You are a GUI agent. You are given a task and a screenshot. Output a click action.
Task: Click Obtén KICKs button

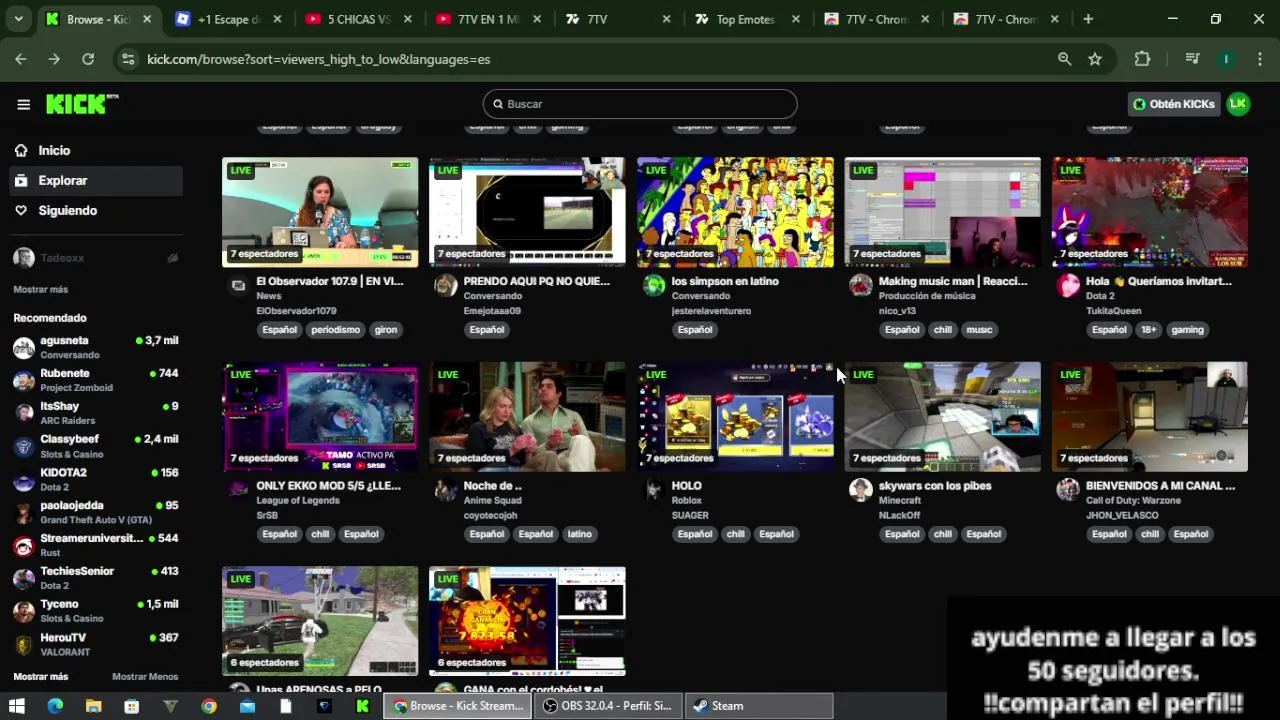pos(1174,104)
